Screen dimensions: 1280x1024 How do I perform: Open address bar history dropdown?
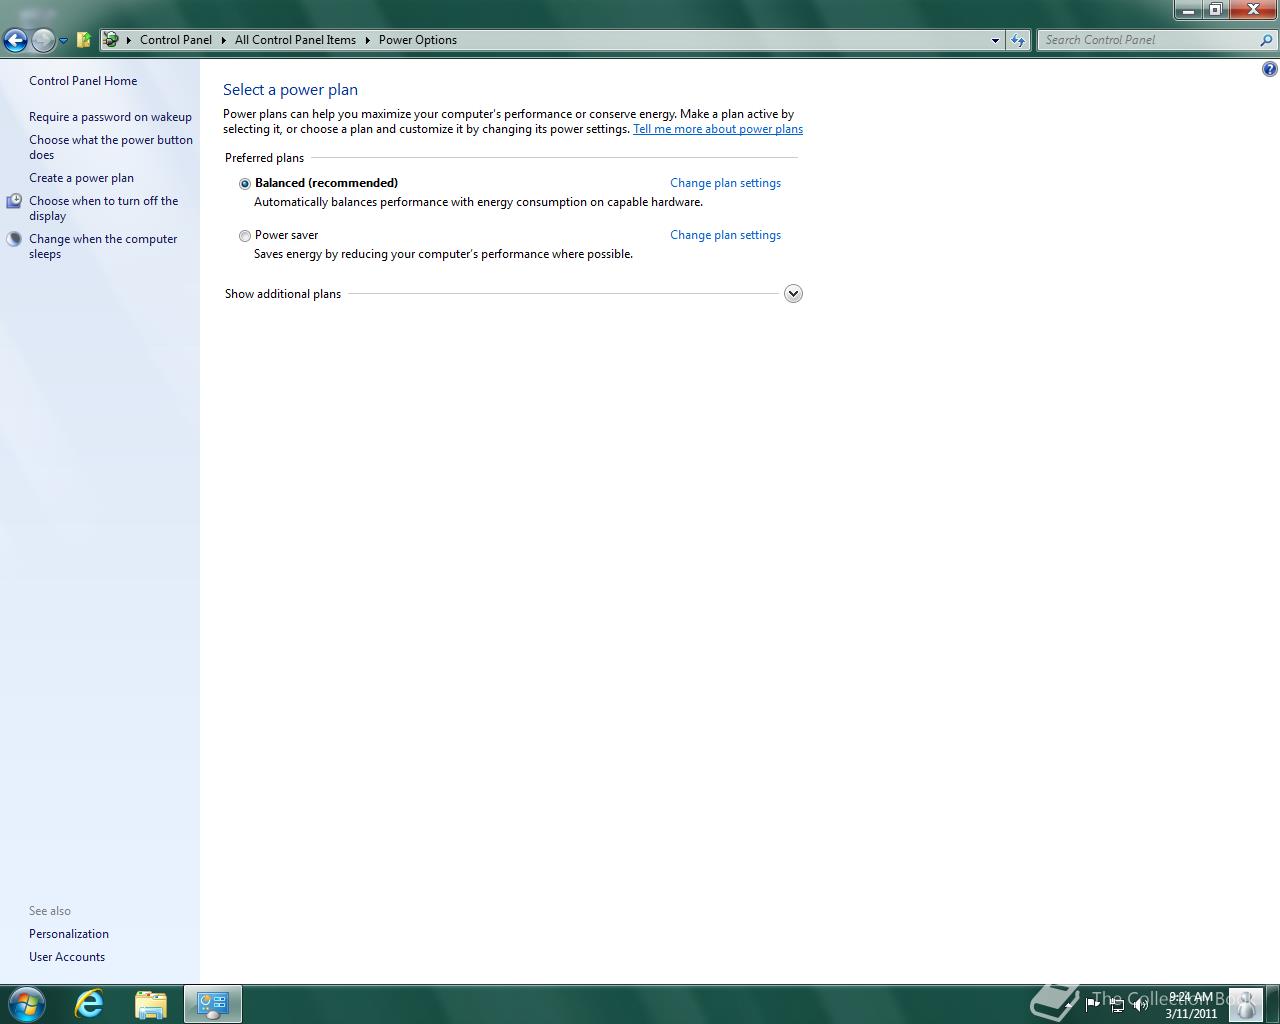coord(995,40)
